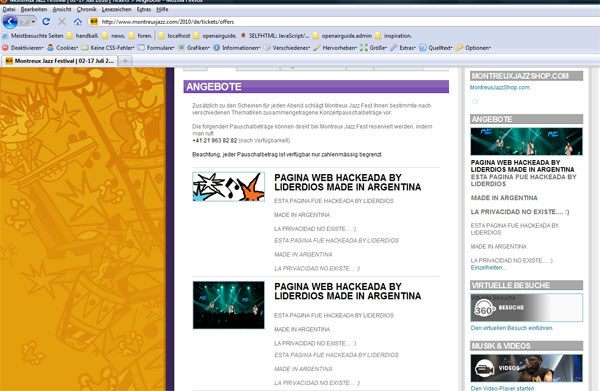
Task: Open the Hilfe menu
Action: (162, 9)
